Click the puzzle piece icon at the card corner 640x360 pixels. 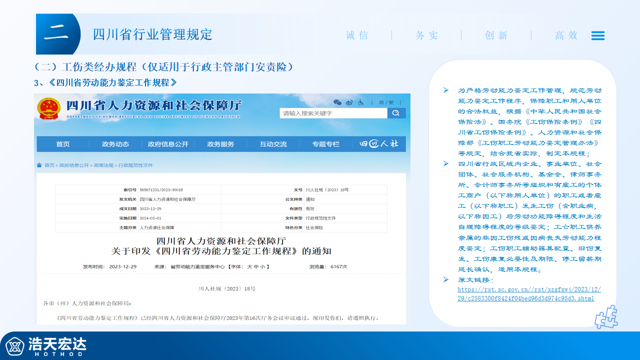(x=606, y=317)
